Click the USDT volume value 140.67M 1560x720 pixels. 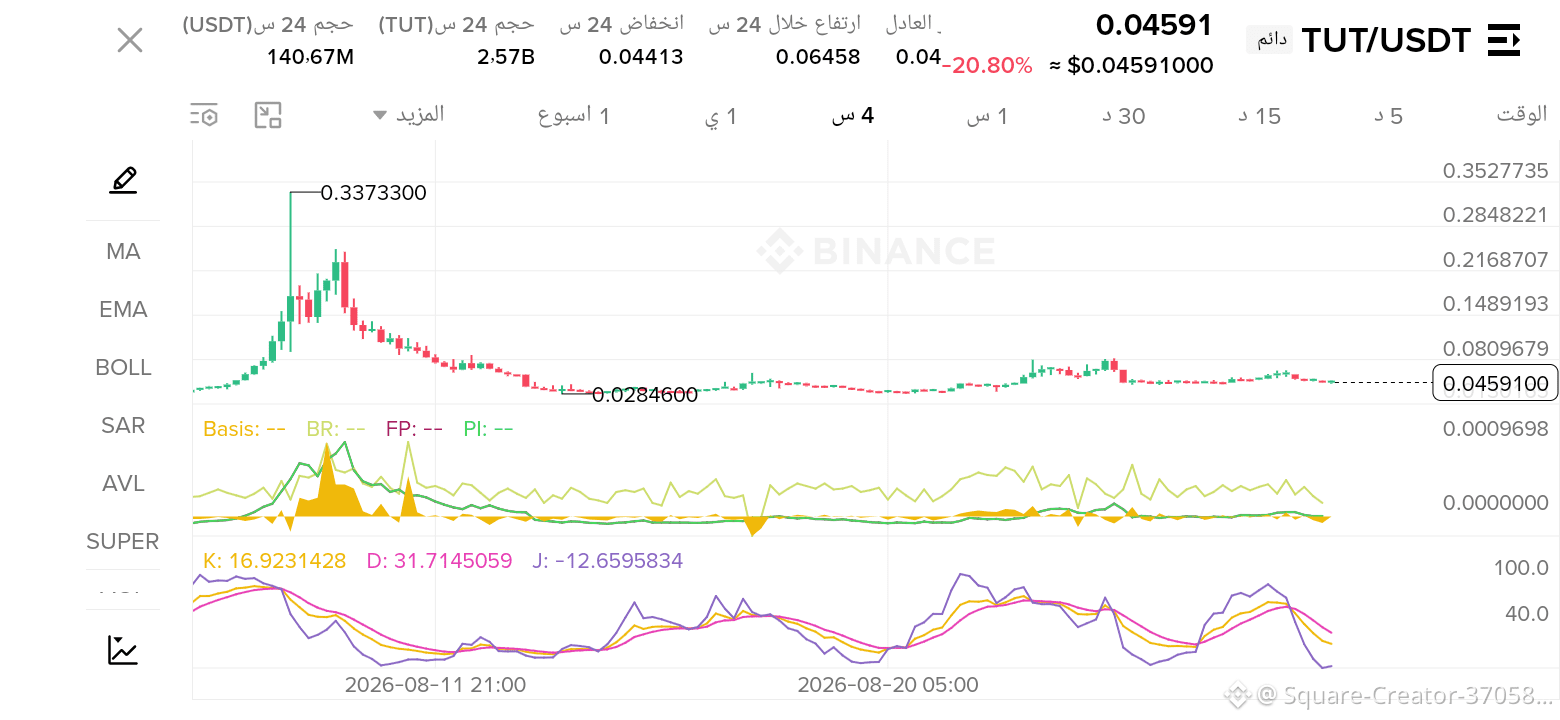[310, 57]
